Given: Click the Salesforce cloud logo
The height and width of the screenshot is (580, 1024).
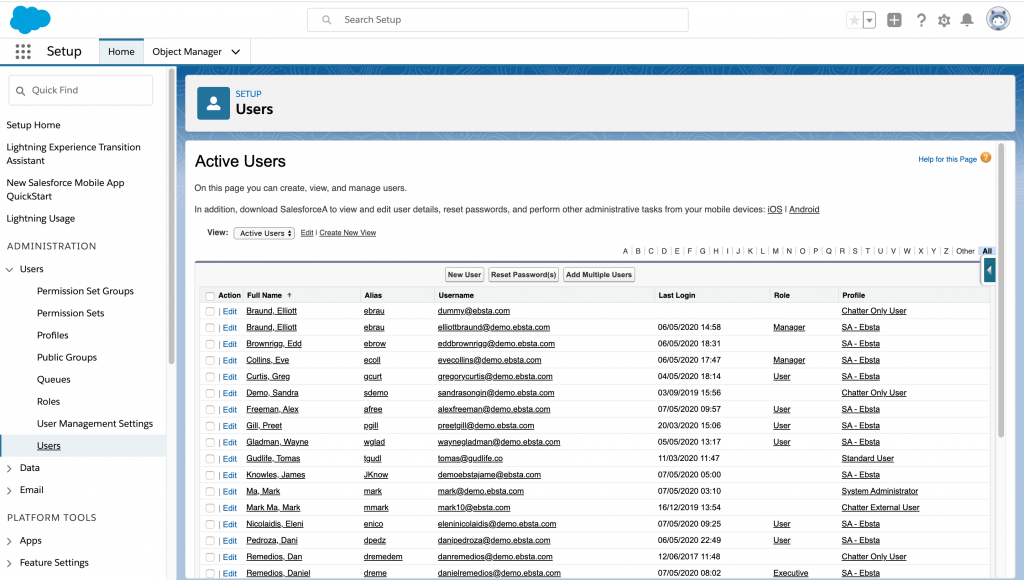Looking at the screenshot, I should (30, 20).
